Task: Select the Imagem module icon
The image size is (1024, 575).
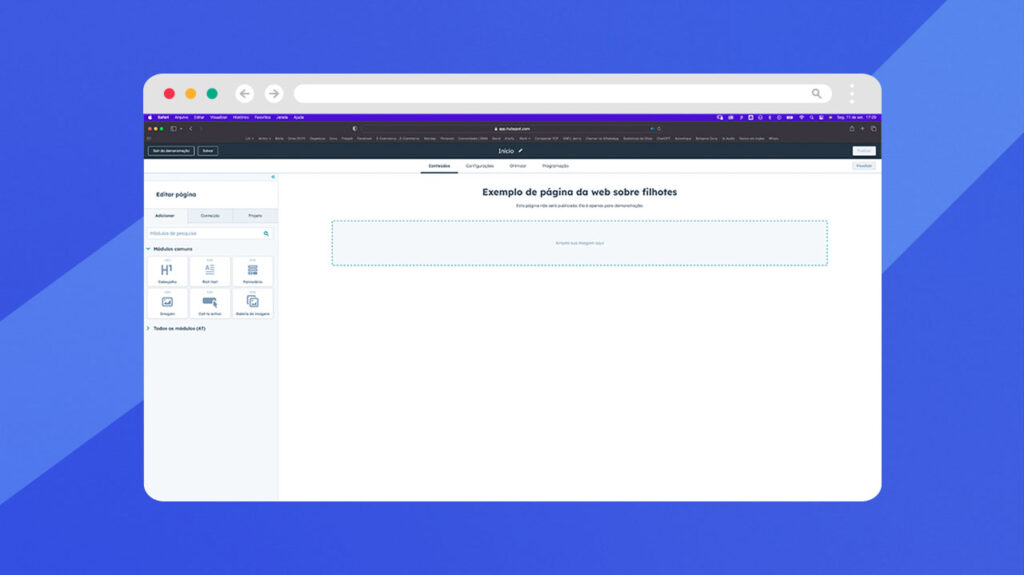Action: [167, 302]
